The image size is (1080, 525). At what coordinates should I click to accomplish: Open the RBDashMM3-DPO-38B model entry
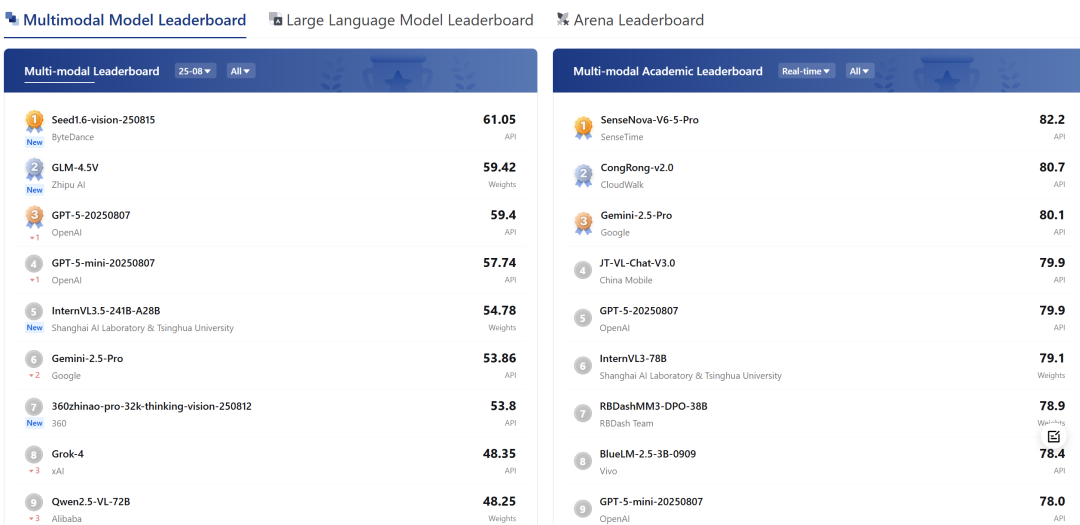[x=653, y=406]
